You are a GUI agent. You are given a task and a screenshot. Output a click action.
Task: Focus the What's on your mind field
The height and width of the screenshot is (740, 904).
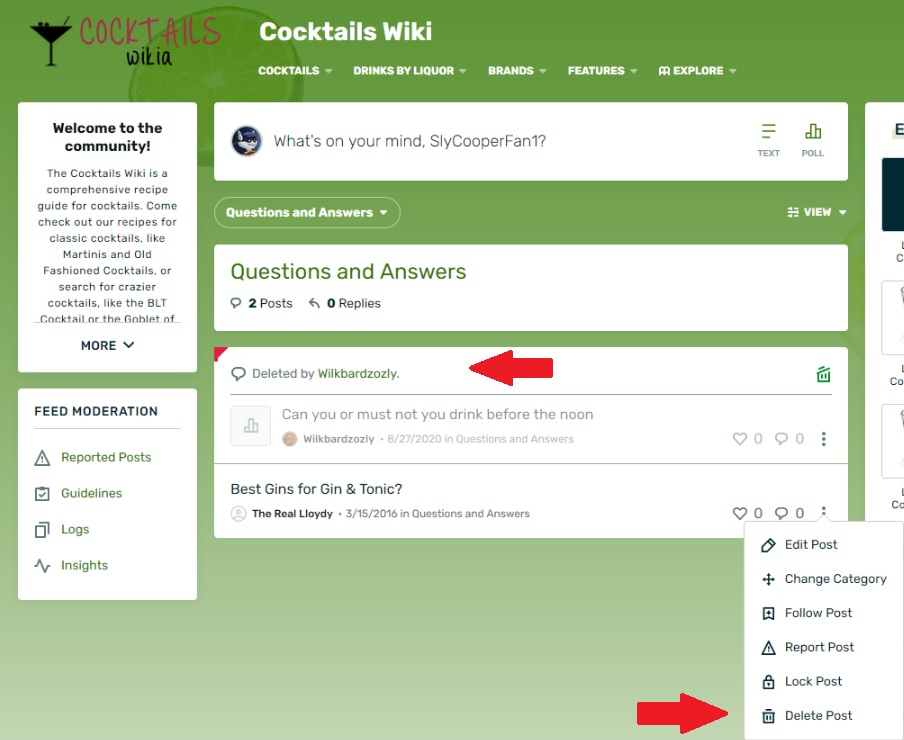409,141
